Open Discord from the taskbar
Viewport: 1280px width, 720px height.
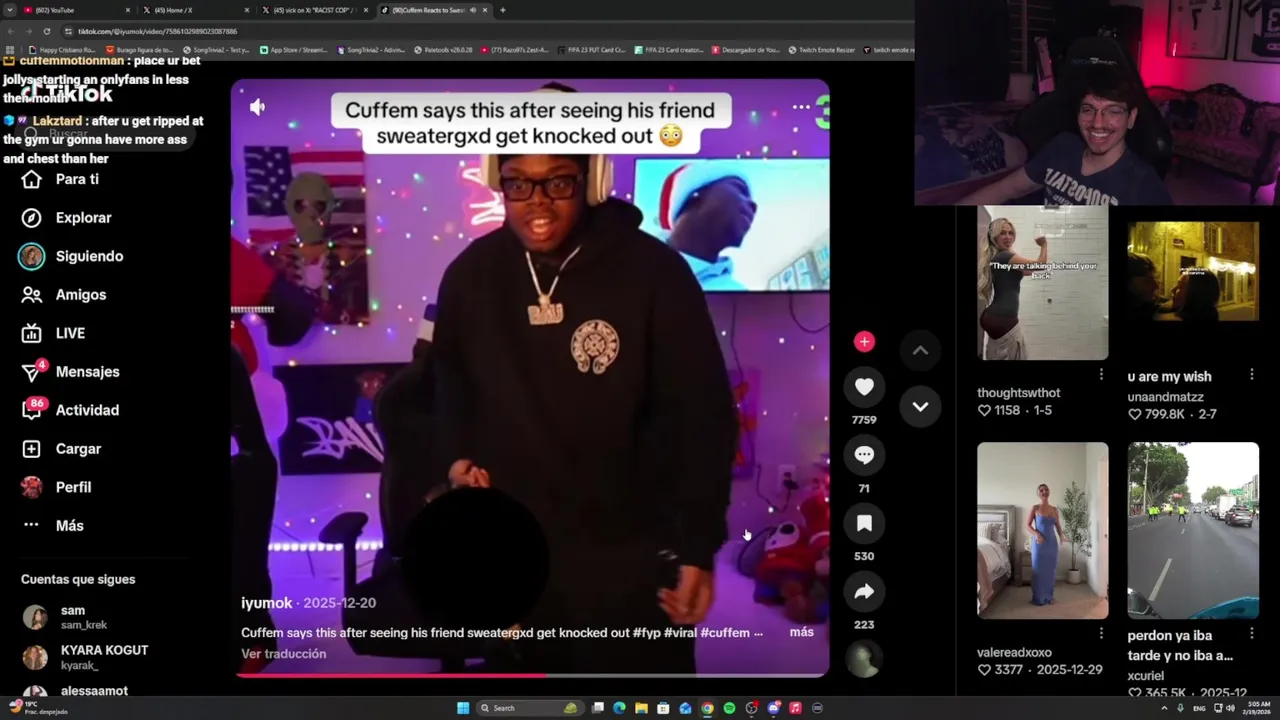coord(773,708)
